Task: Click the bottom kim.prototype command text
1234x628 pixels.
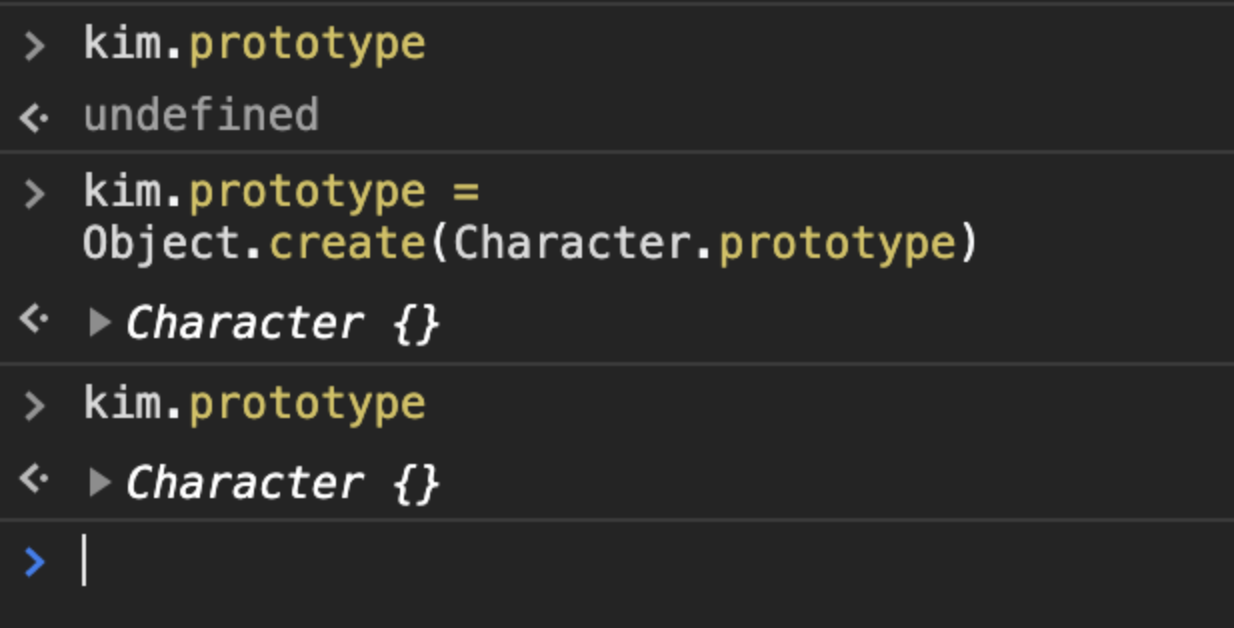Action: (255, 405)
